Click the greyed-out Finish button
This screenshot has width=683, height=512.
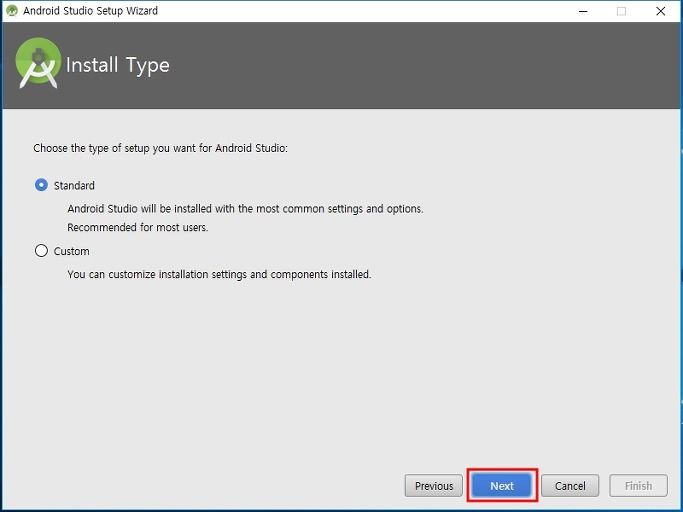638,485
